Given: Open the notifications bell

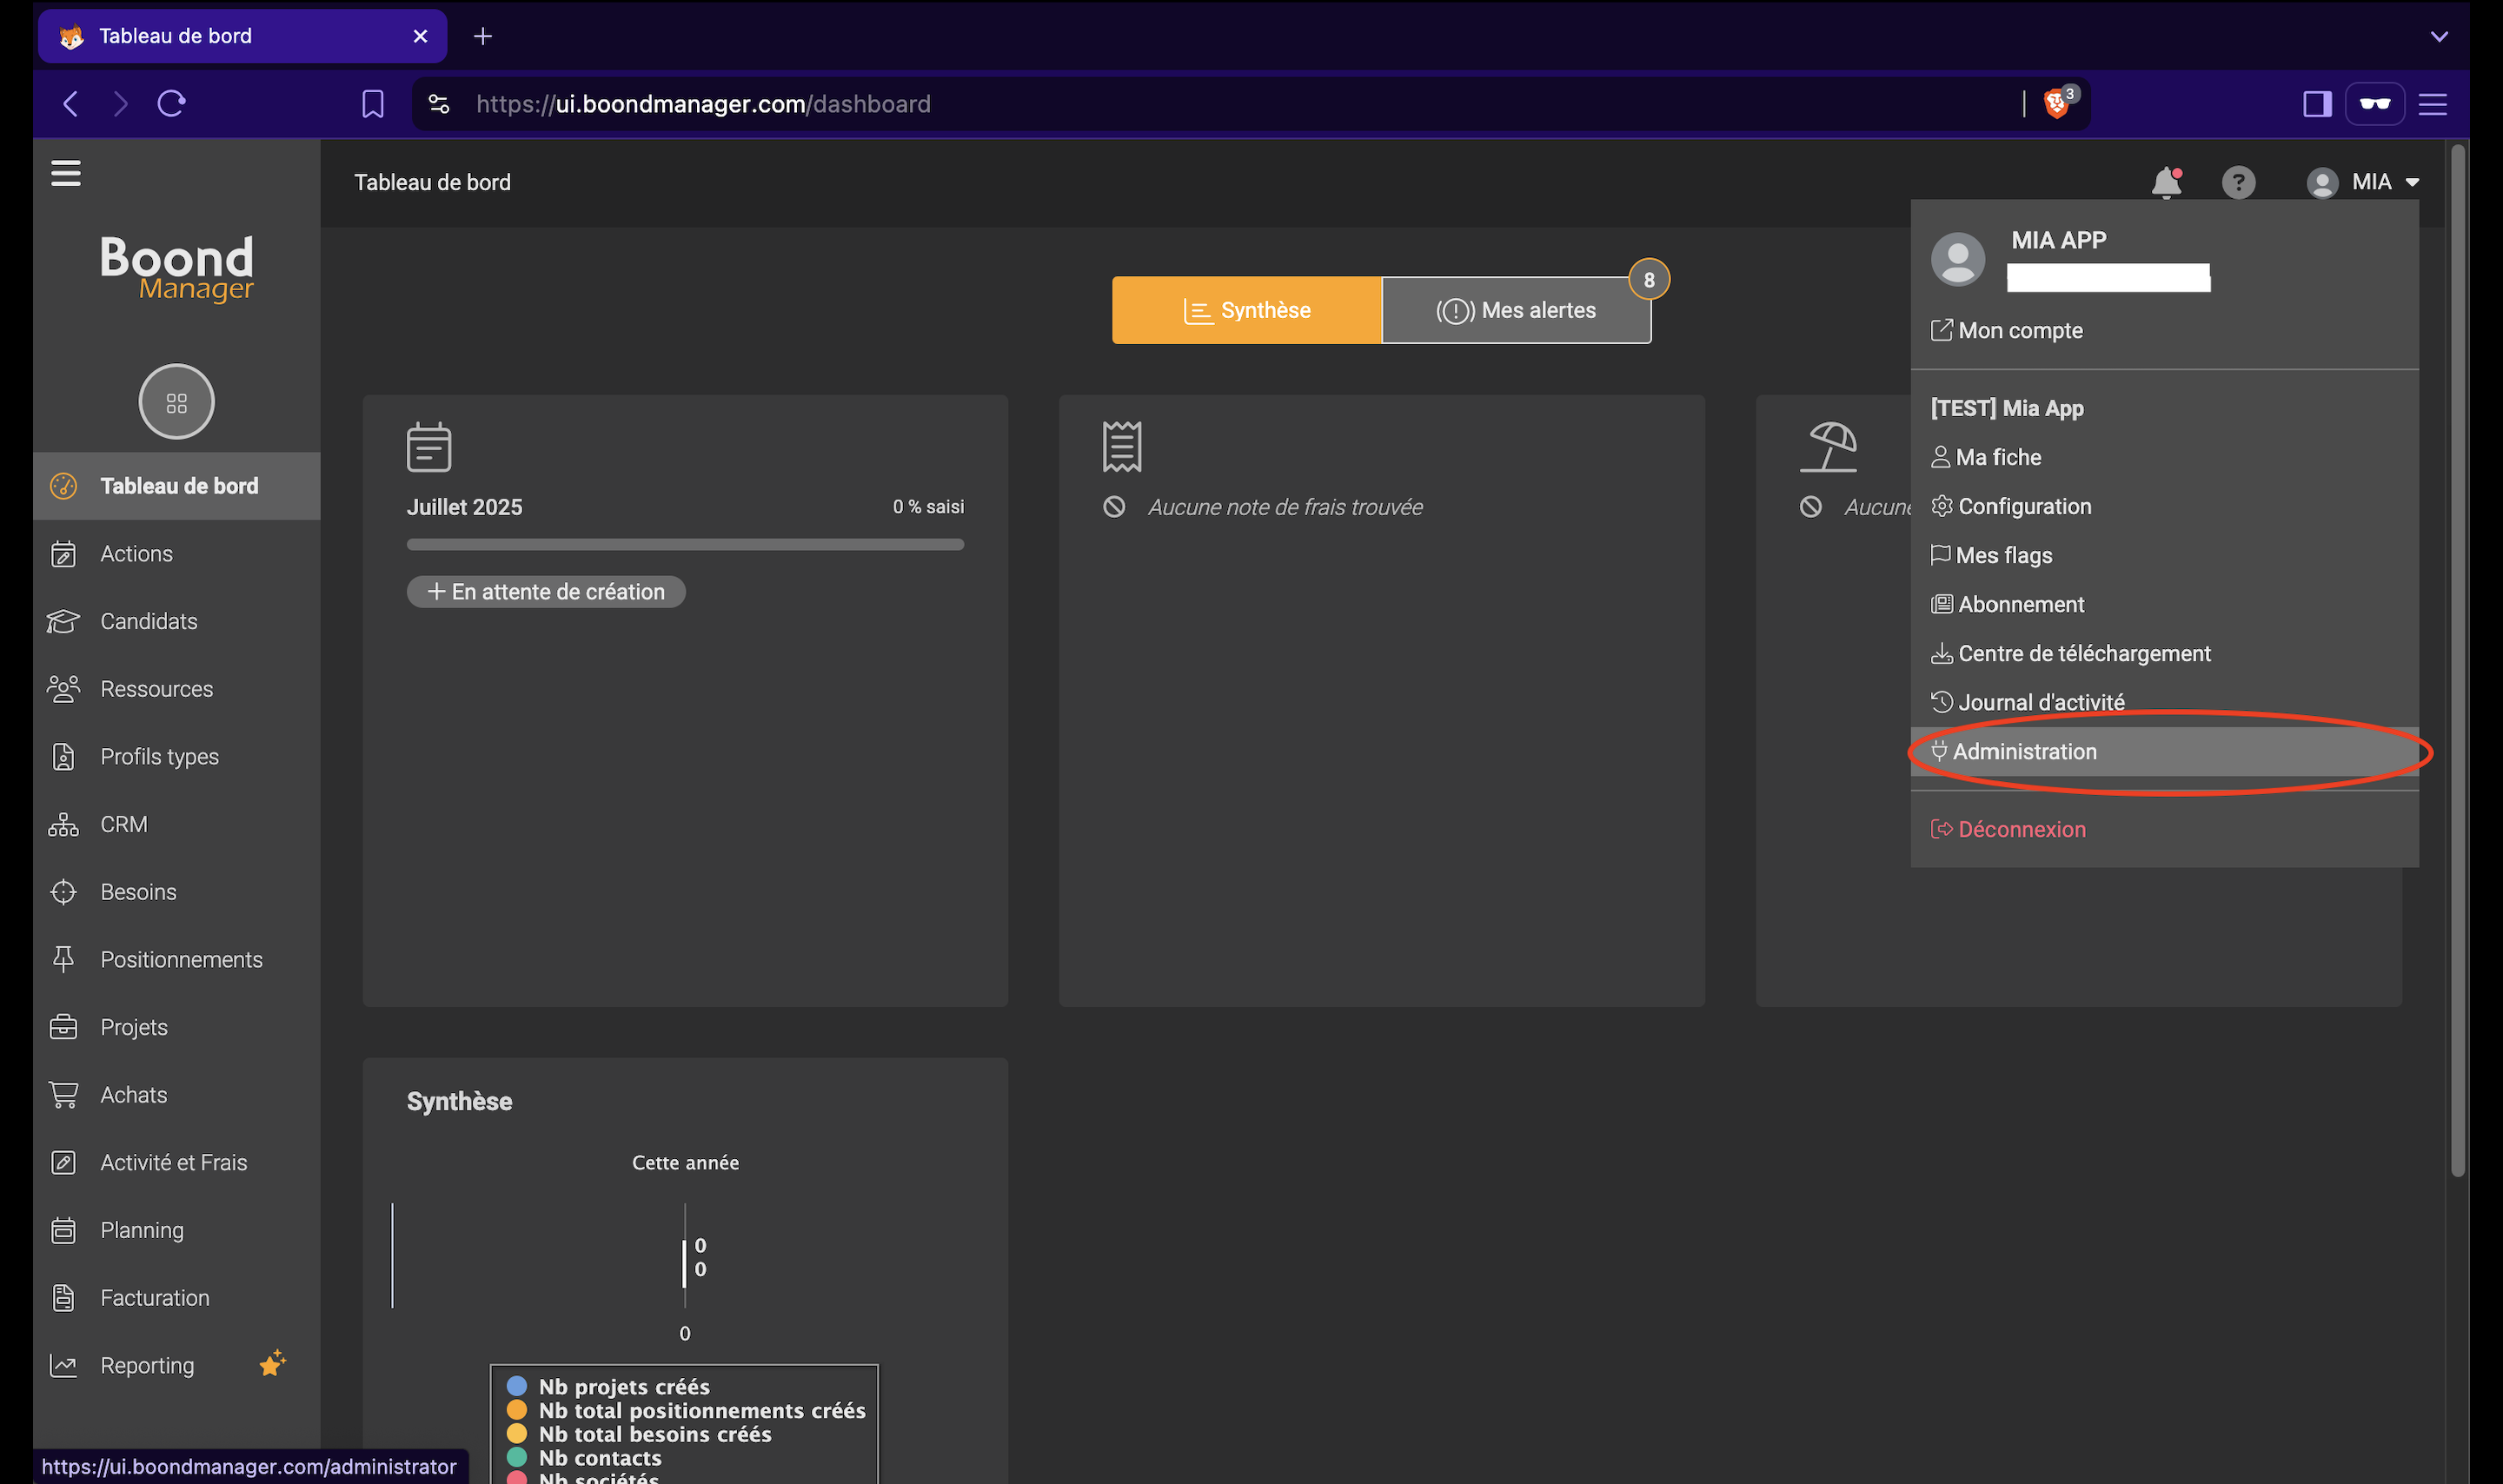Looking at the screenshot, I should pyautogui.click(x=2166, y=182).
